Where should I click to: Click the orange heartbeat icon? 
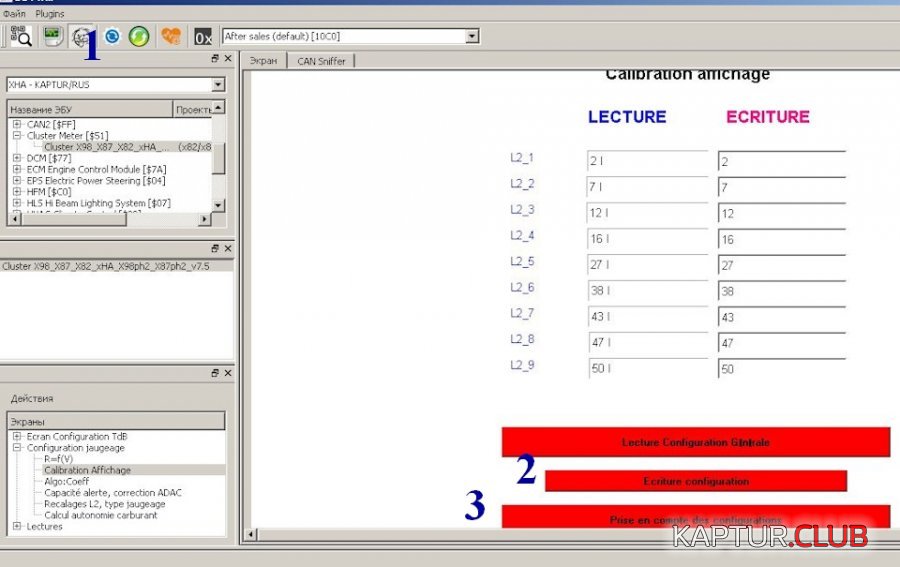click(x=171, y=36)
